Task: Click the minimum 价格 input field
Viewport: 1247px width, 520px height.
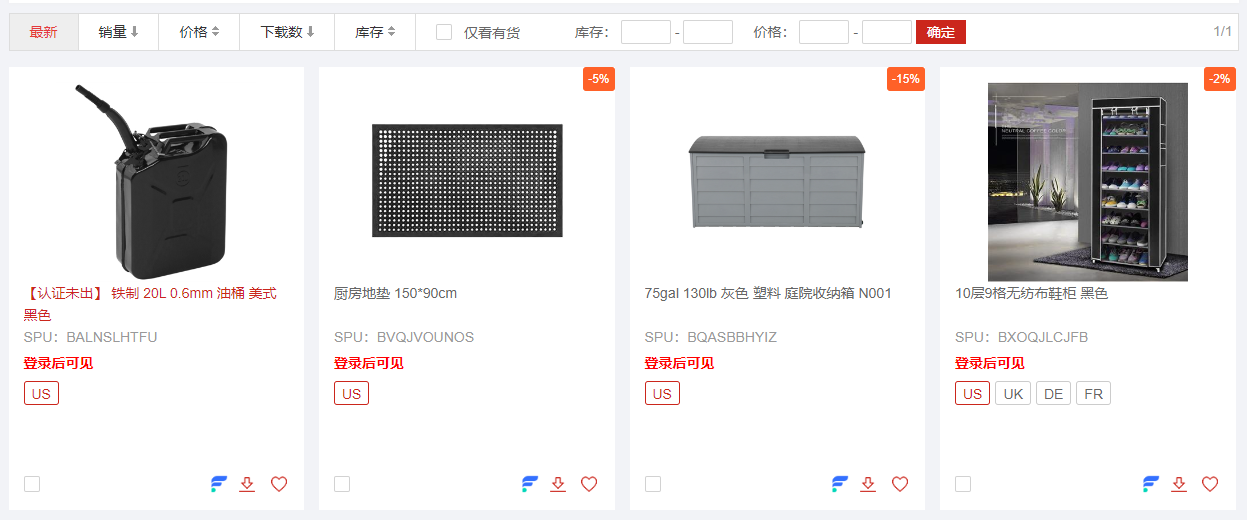Action: [823, 32]
